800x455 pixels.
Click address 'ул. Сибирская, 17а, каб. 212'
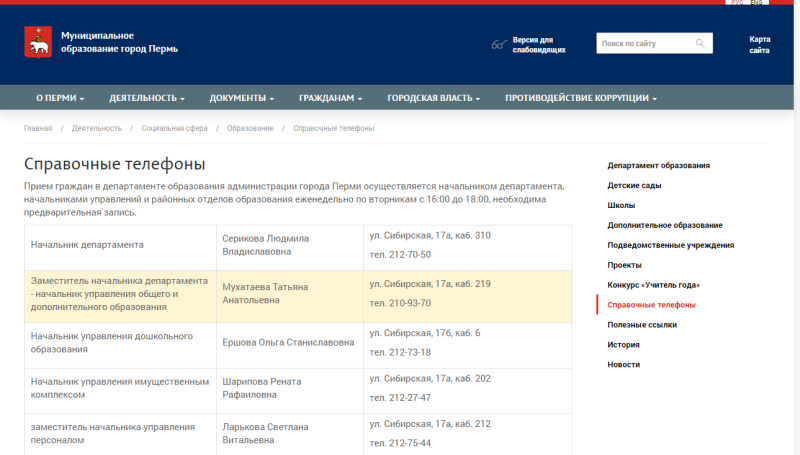pyautogui.click(x=430, y=424)
